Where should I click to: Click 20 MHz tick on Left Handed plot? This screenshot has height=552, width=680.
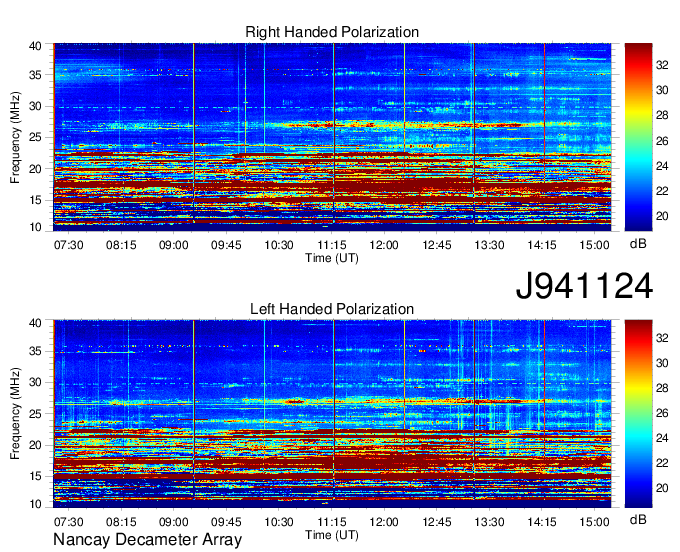35,445
